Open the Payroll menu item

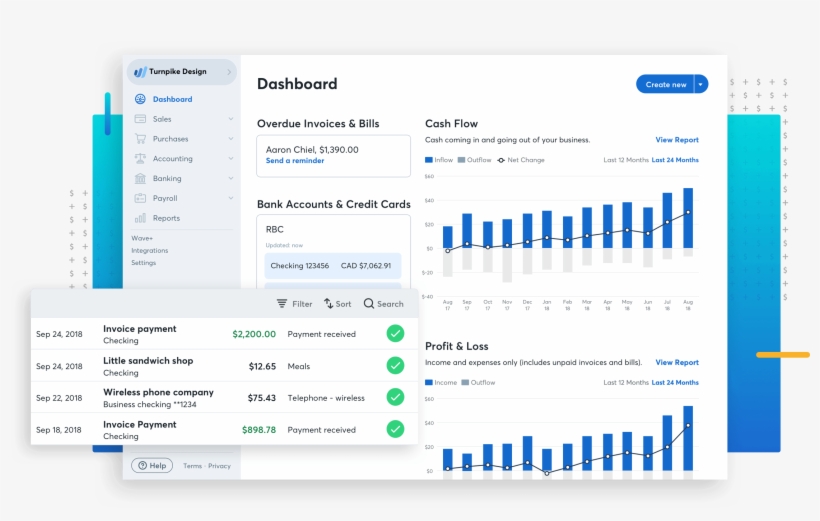(165, 198)
